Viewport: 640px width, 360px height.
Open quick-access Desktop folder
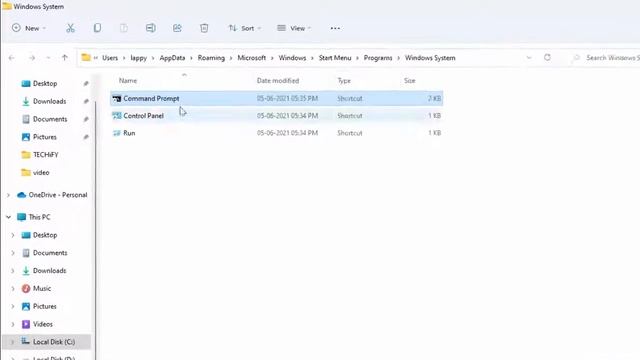click(45, 83)
